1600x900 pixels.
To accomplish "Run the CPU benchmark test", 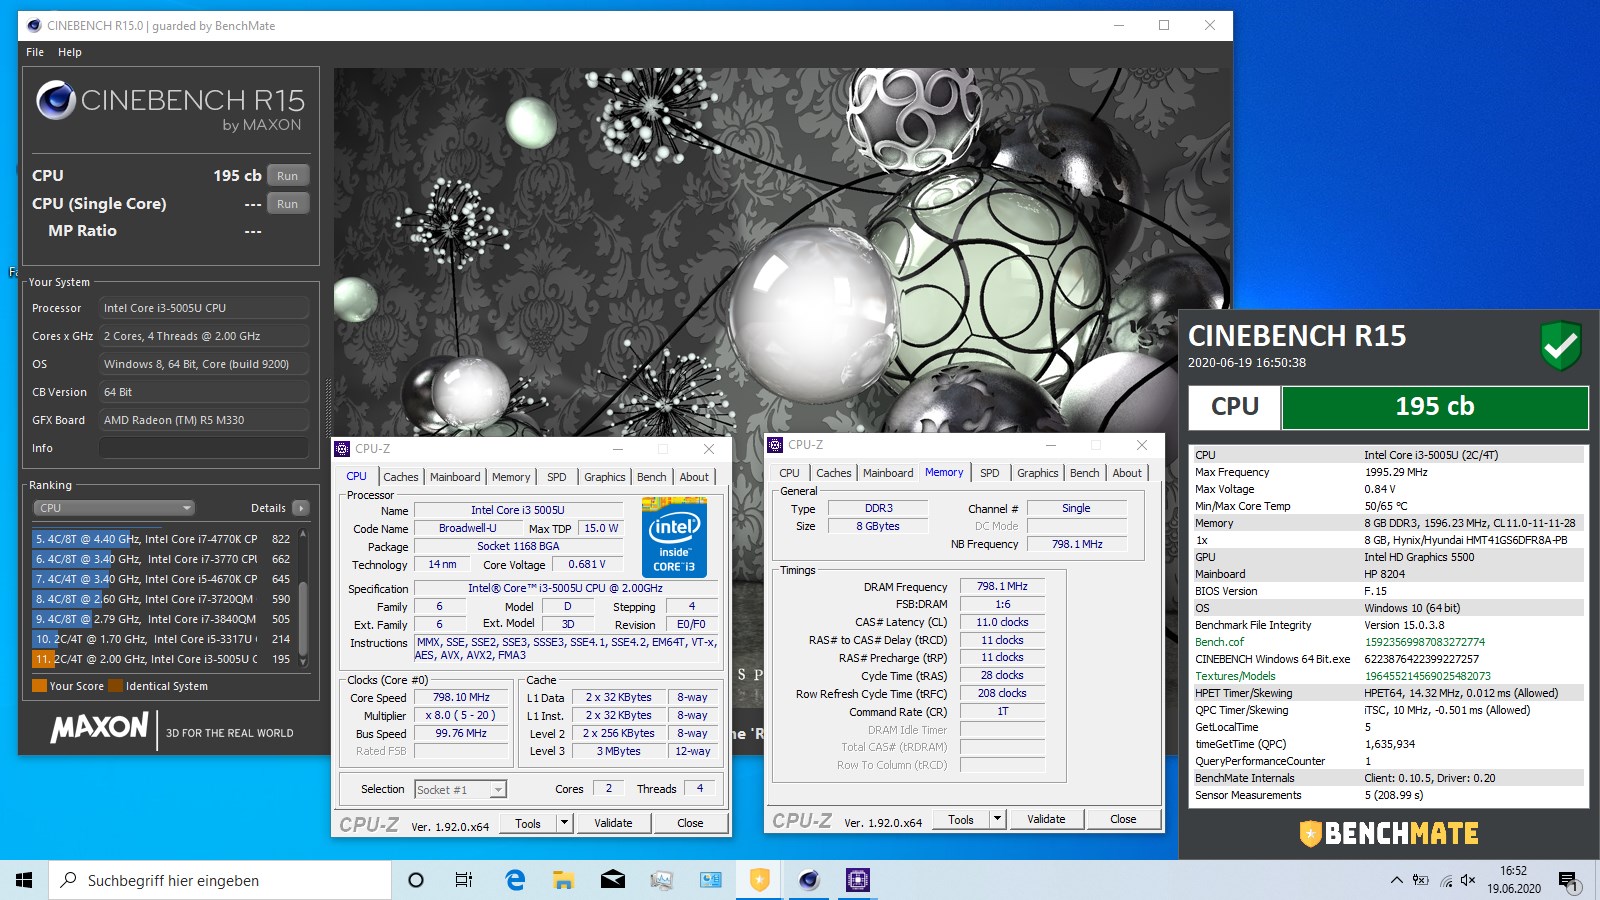I will 287,176.
